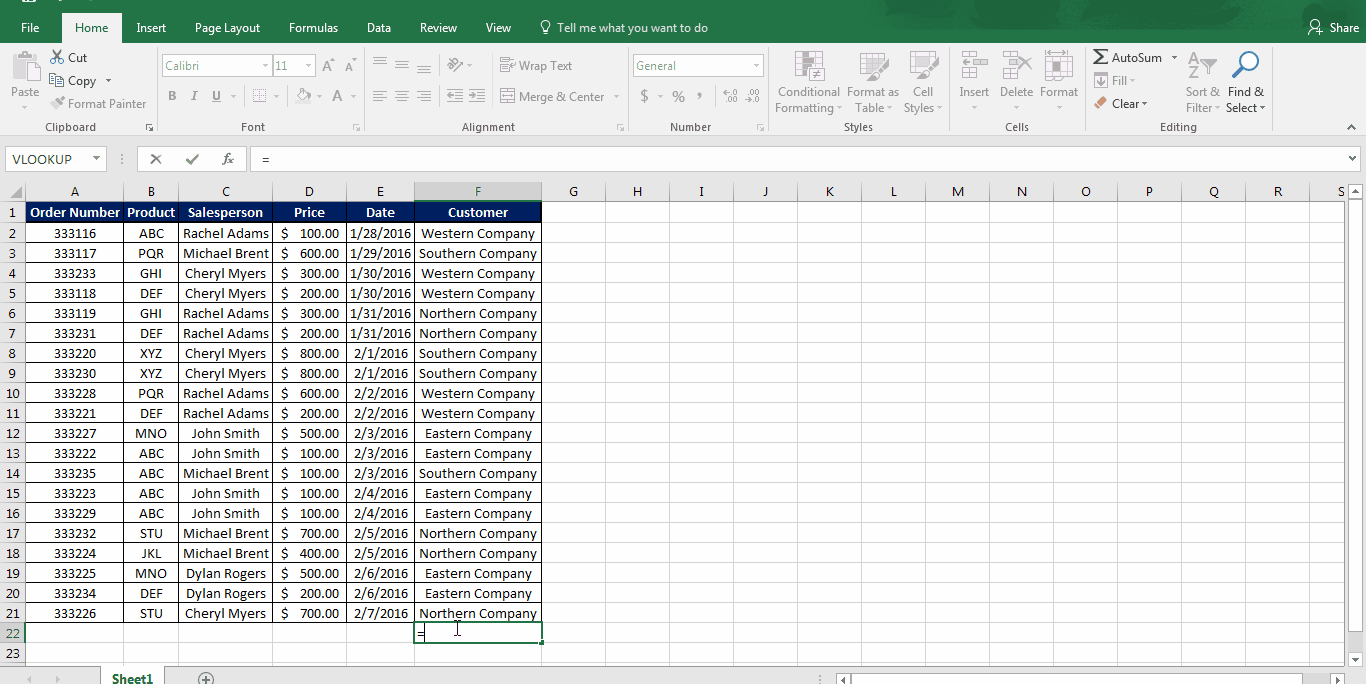
Task: Apply center horizontal alignment
Action: click(x=402, y=96)
